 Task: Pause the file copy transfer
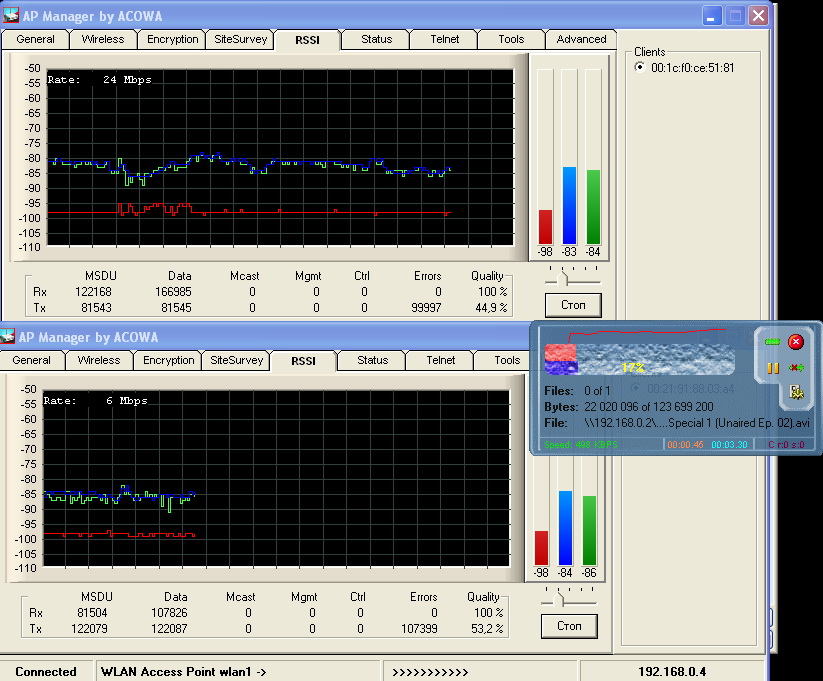[773, 368]
